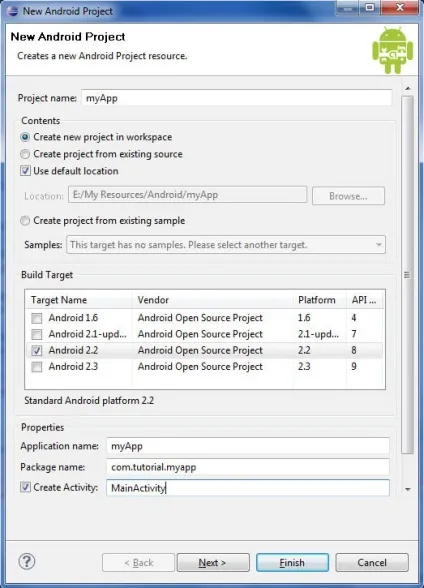Click Vendor cell of Android 1.6 row
The width and height of the screenshot is (424, 588).
pos(200,318)
